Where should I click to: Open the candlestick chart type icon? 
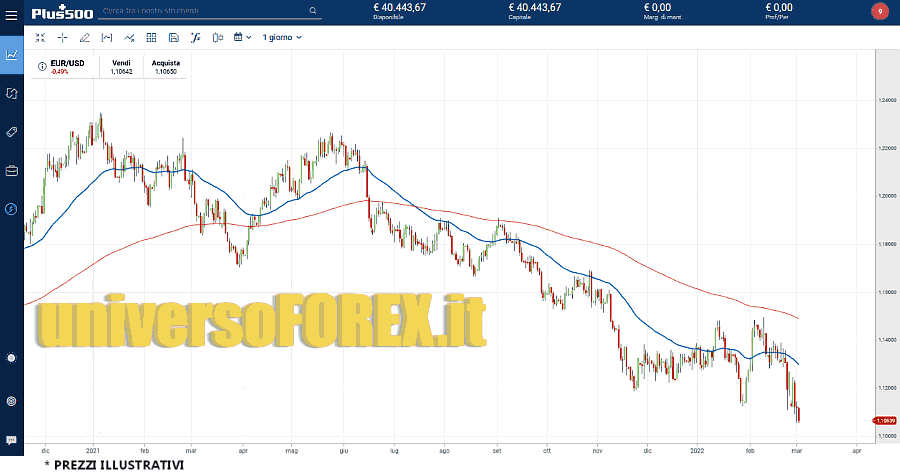pos(217,37)
